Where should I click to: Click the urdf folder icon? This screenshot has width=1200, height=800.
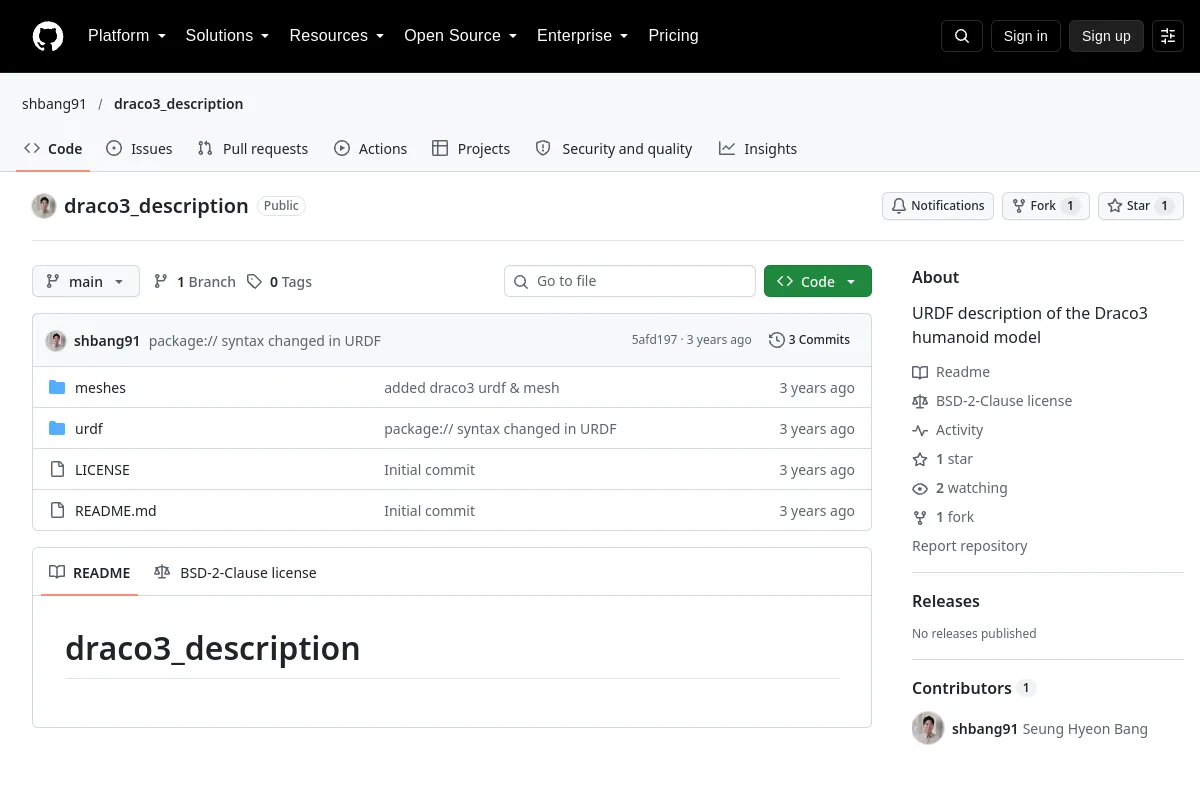pos(57,429)
